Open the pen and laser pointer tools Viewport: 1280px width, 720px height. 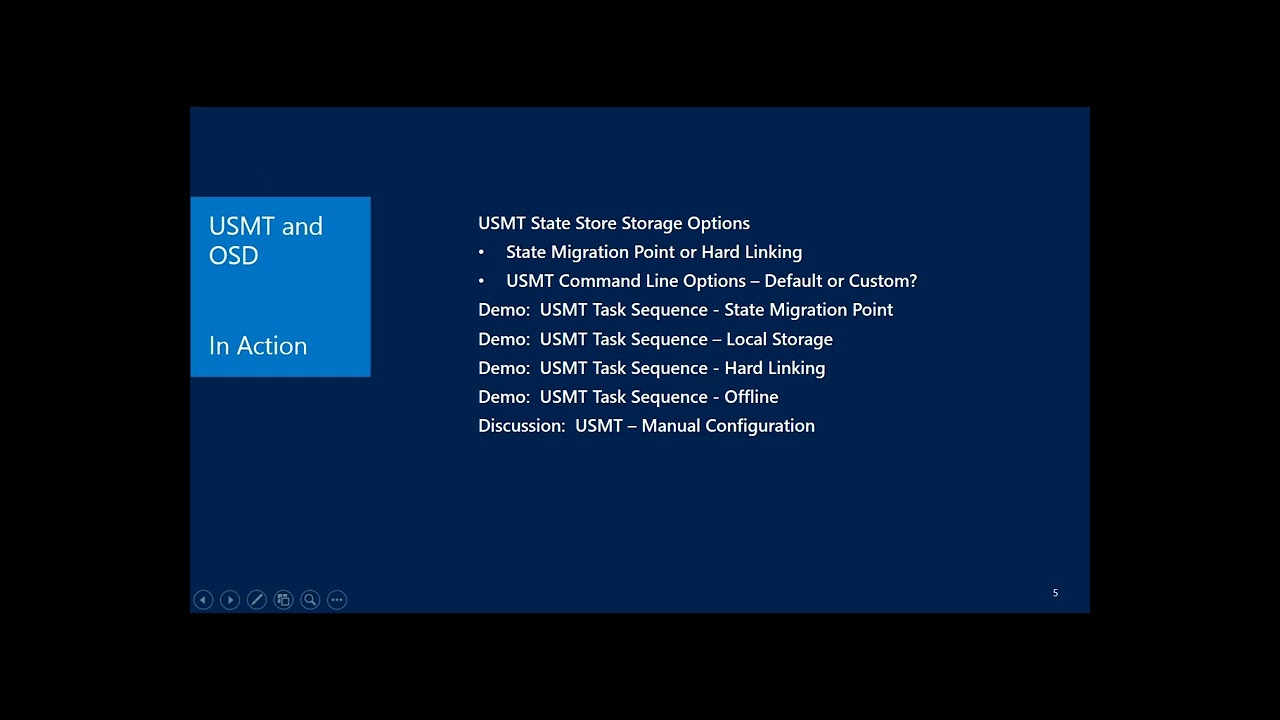pyautogui.click(x=257, y=600)
